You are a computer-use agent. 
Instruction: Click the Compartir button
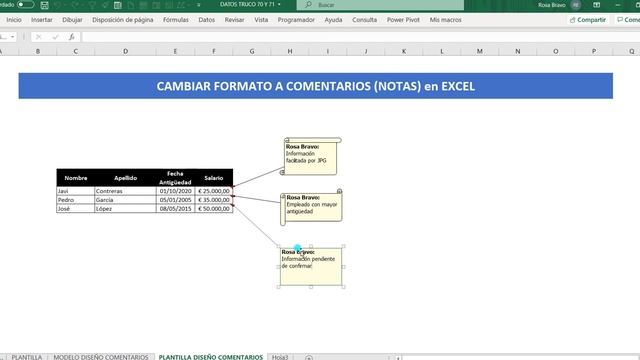tap(588, 20)
